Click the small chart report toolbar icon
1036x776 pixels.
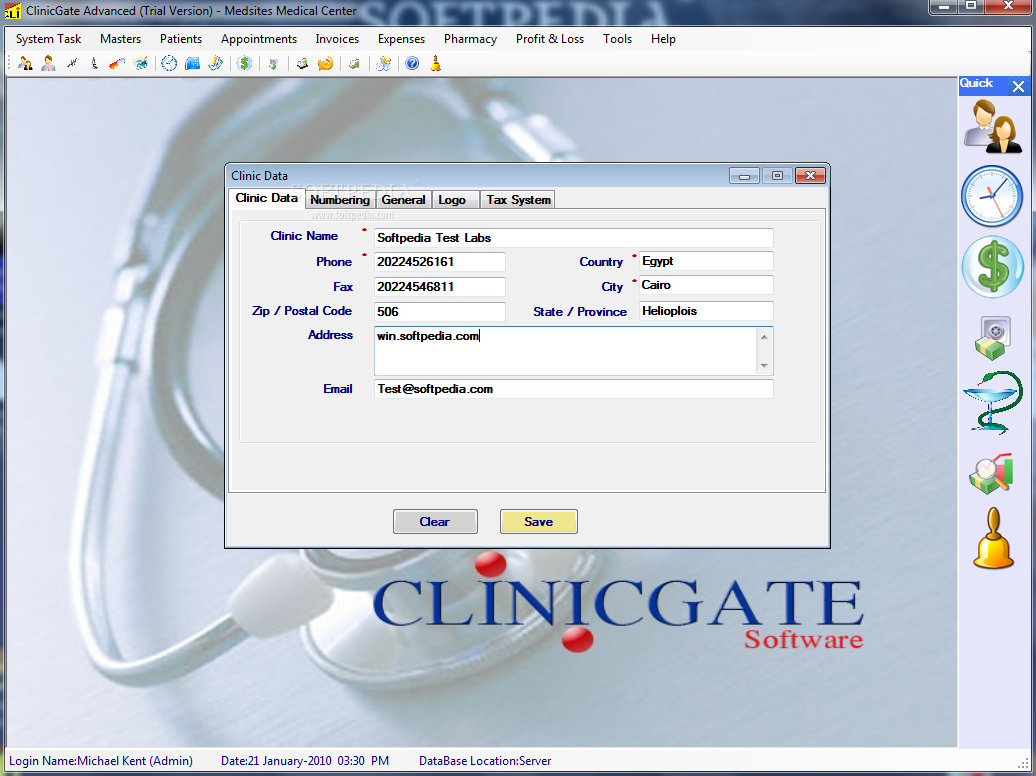pos(354,63)
